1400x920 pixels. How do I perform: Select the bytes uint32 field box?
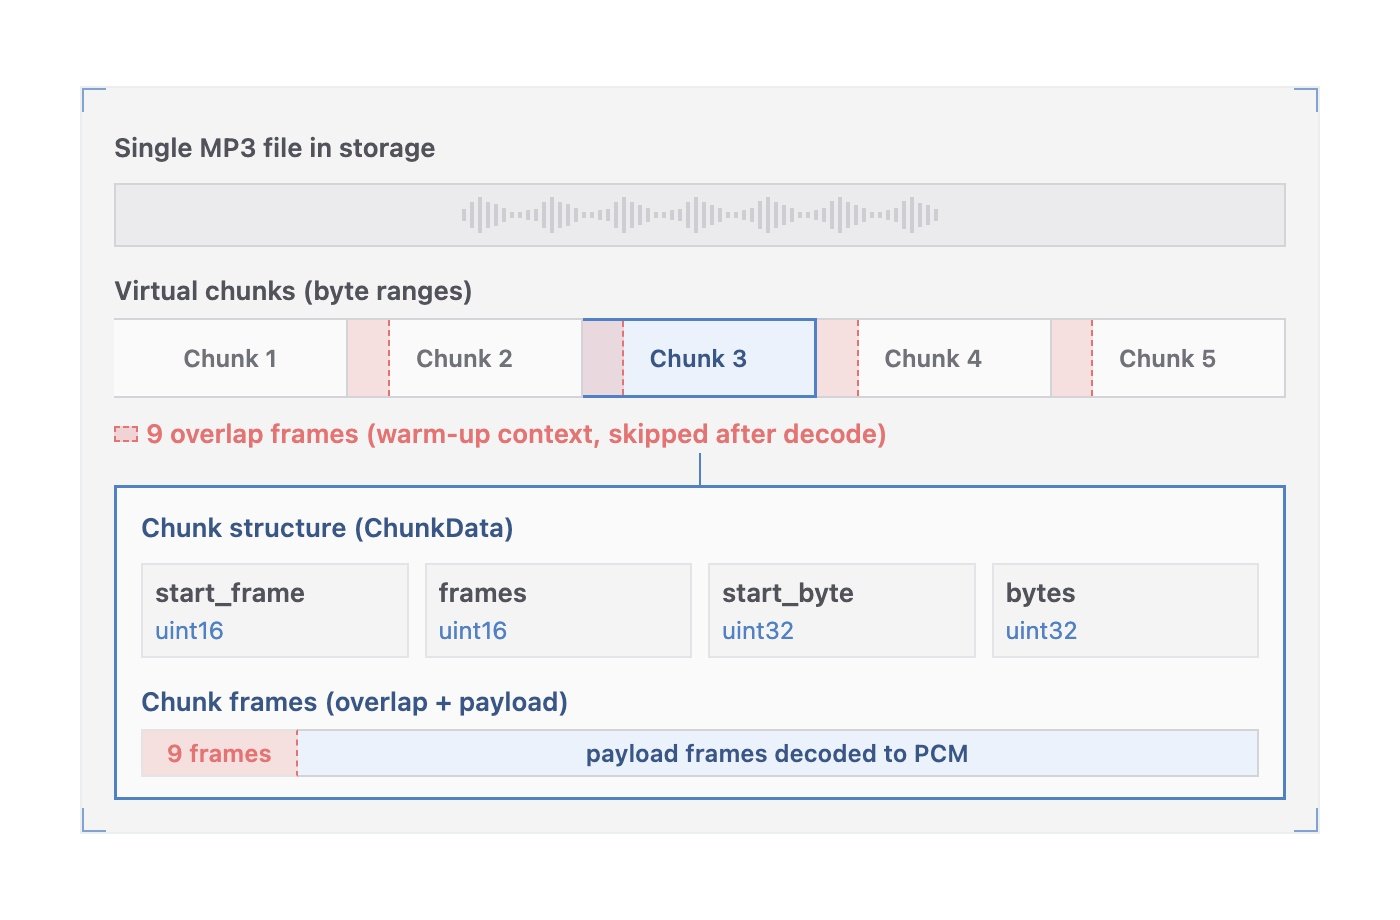(x=1125, y=610)
